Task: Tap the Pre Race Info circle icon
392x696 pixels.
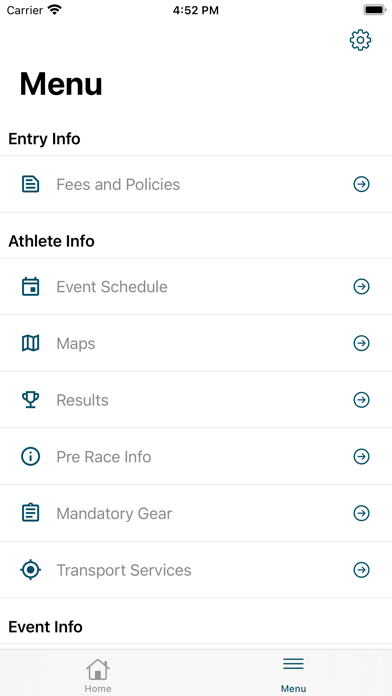Action: point(31,456)
